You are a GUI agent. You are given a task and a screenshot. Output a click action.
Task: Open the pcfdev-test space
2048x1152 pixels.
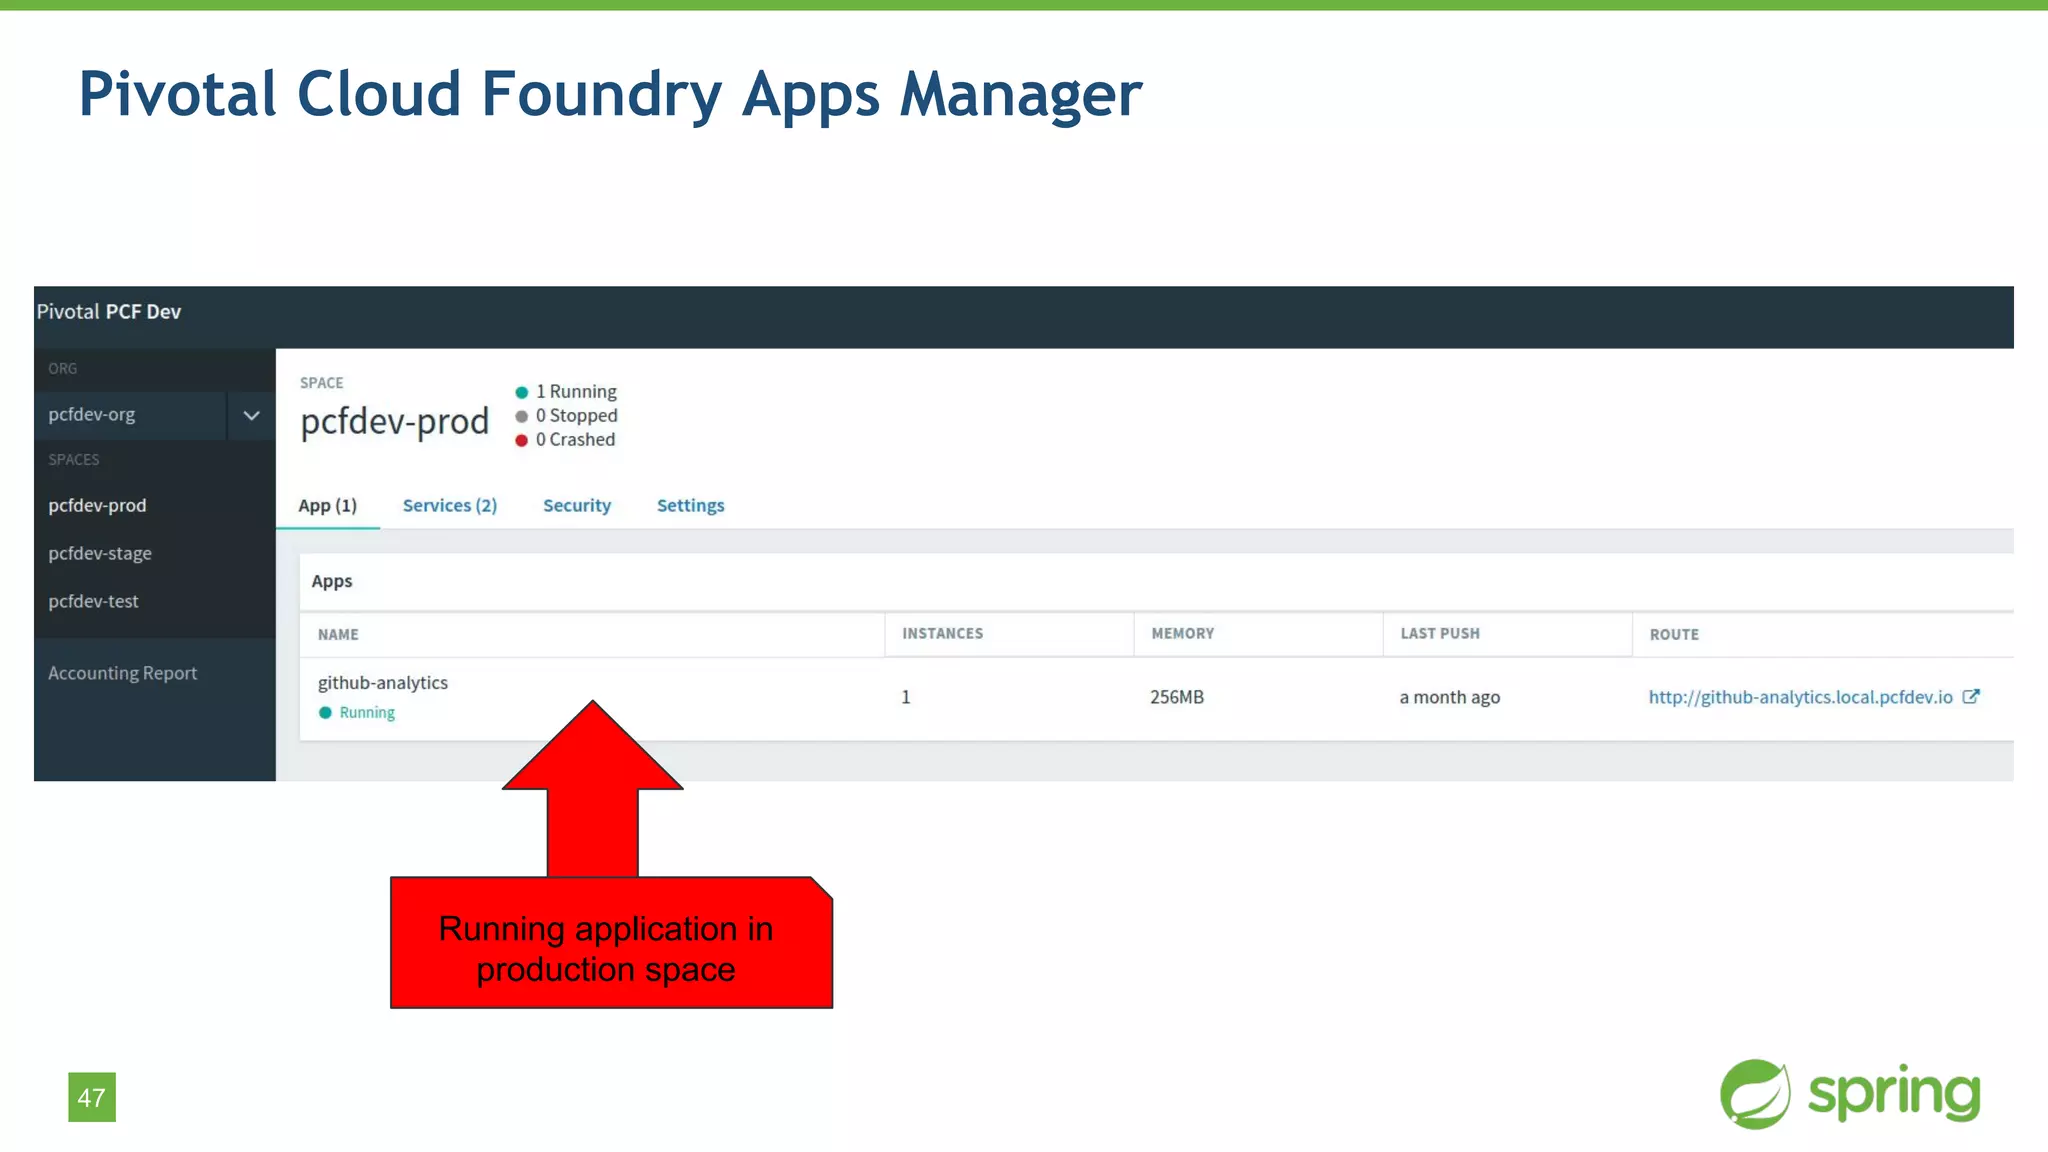[x=93, y=602]
